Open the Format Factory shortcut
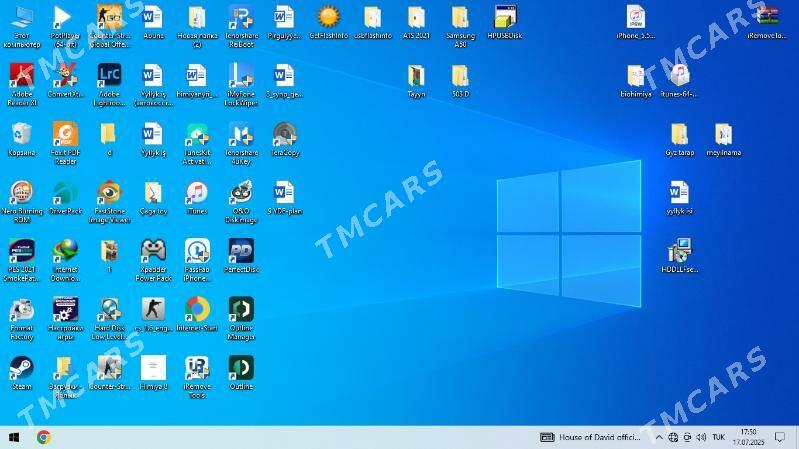799x449 pixels. tap(21, 319)
